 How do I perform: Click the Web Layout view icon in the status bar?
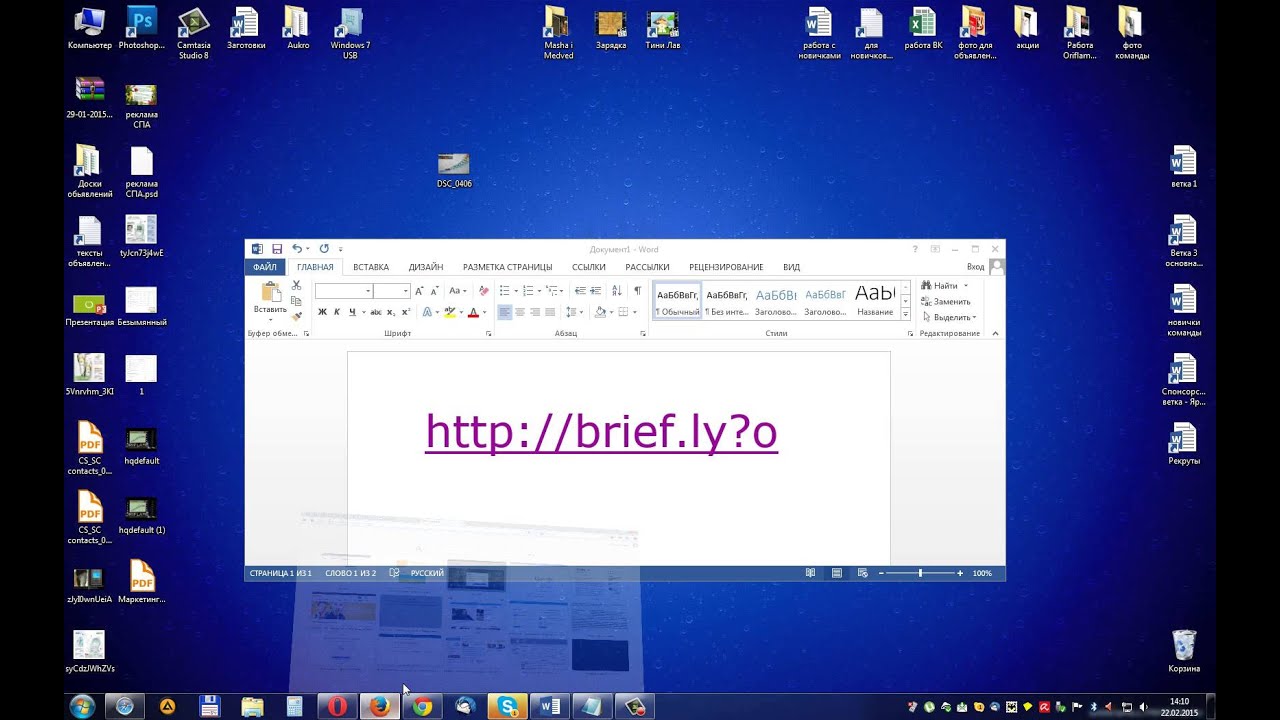862,573
